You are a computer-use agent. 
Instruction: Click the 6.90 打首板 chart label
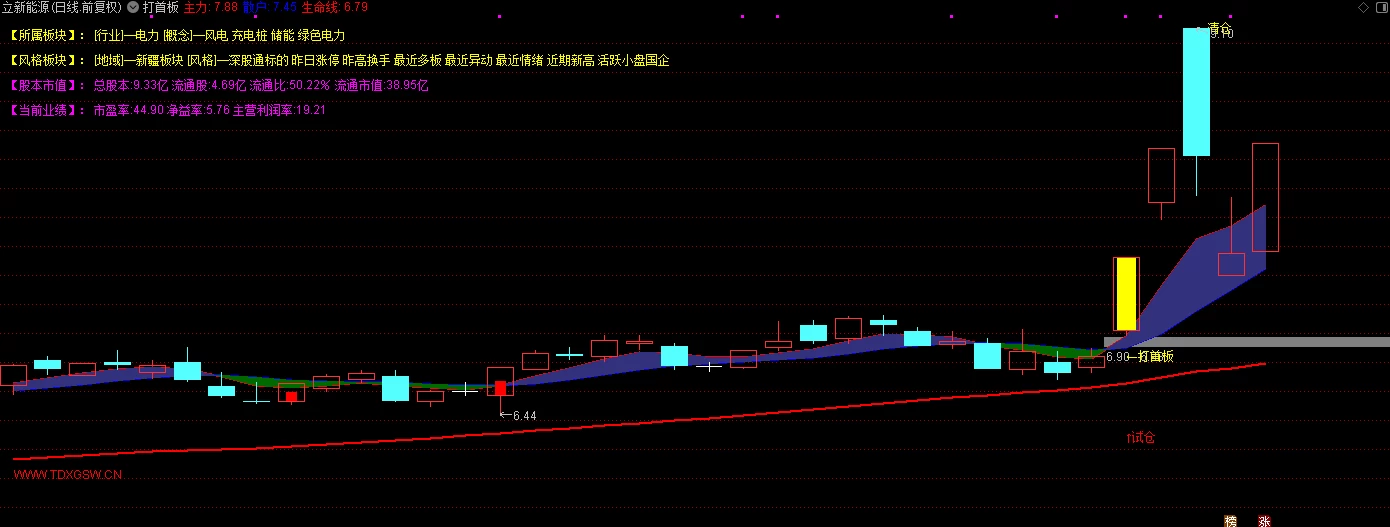(x=1140, y=356)
